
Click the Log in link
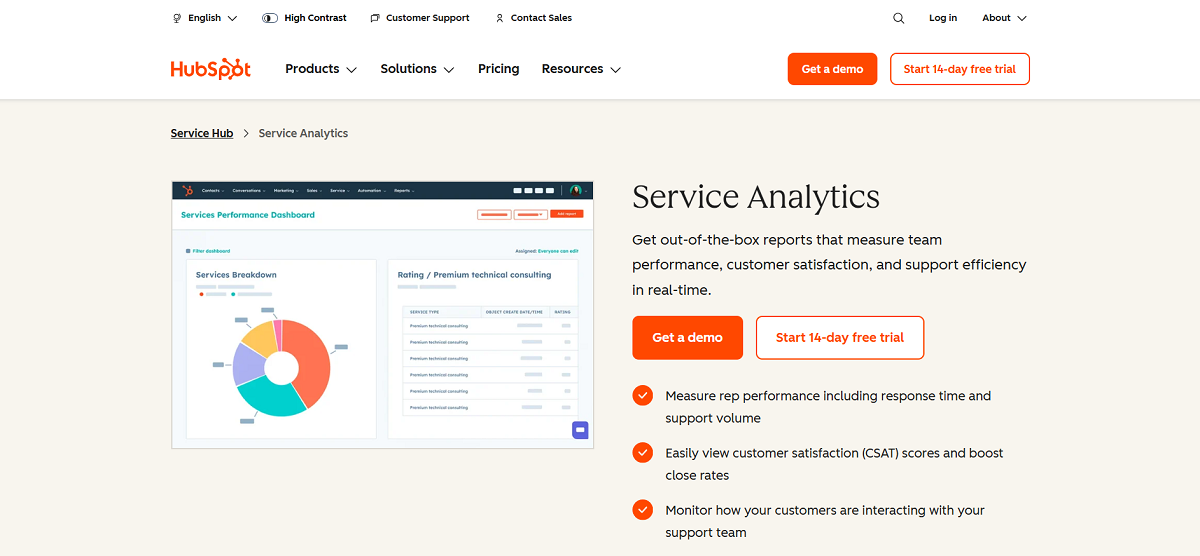(942, 18)
